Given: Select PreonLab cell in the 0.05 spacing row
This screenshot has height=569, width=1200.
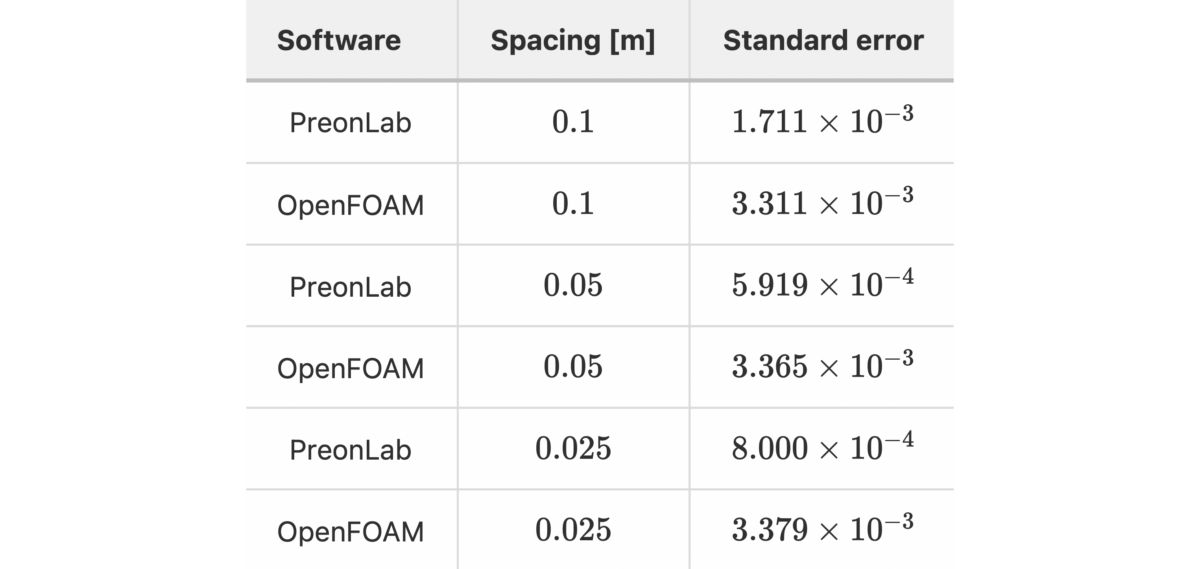Looking at the screenshot, I should [x=350, y=287].
